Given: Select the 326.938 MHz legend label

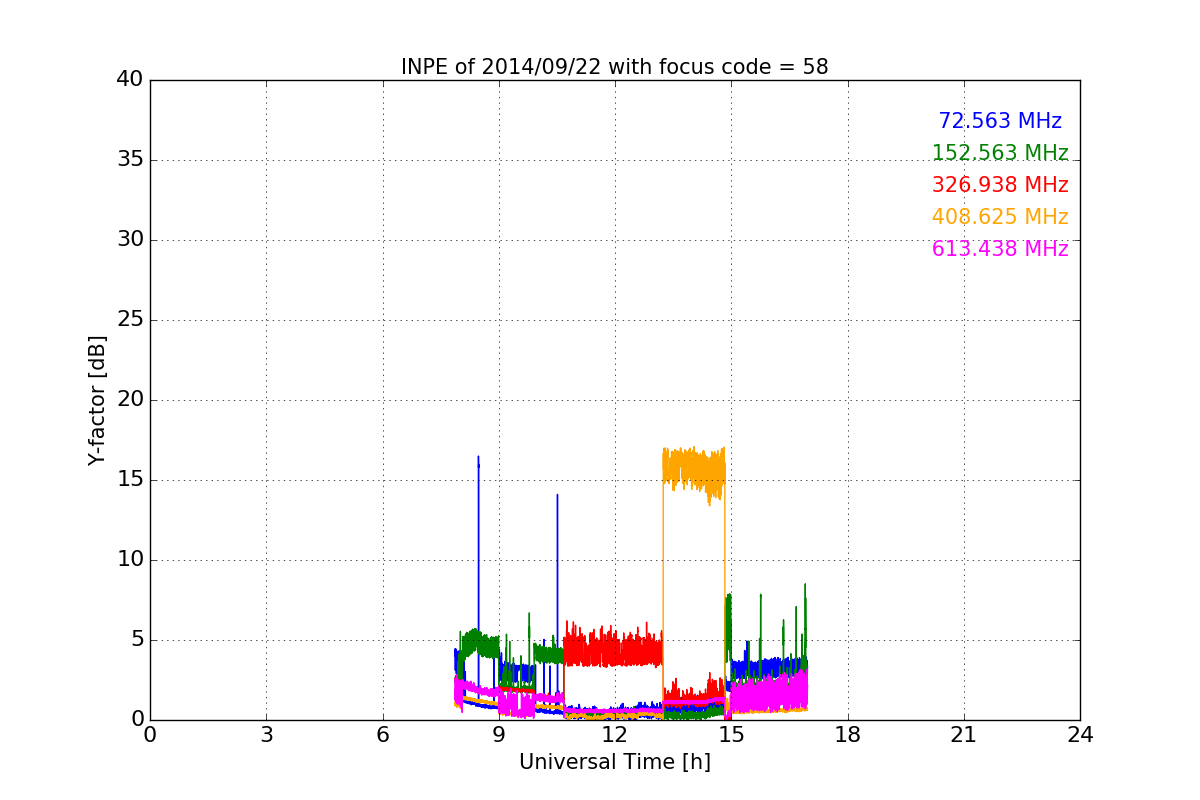Looking at the screenshot, I should click(x=1000, y=185).
